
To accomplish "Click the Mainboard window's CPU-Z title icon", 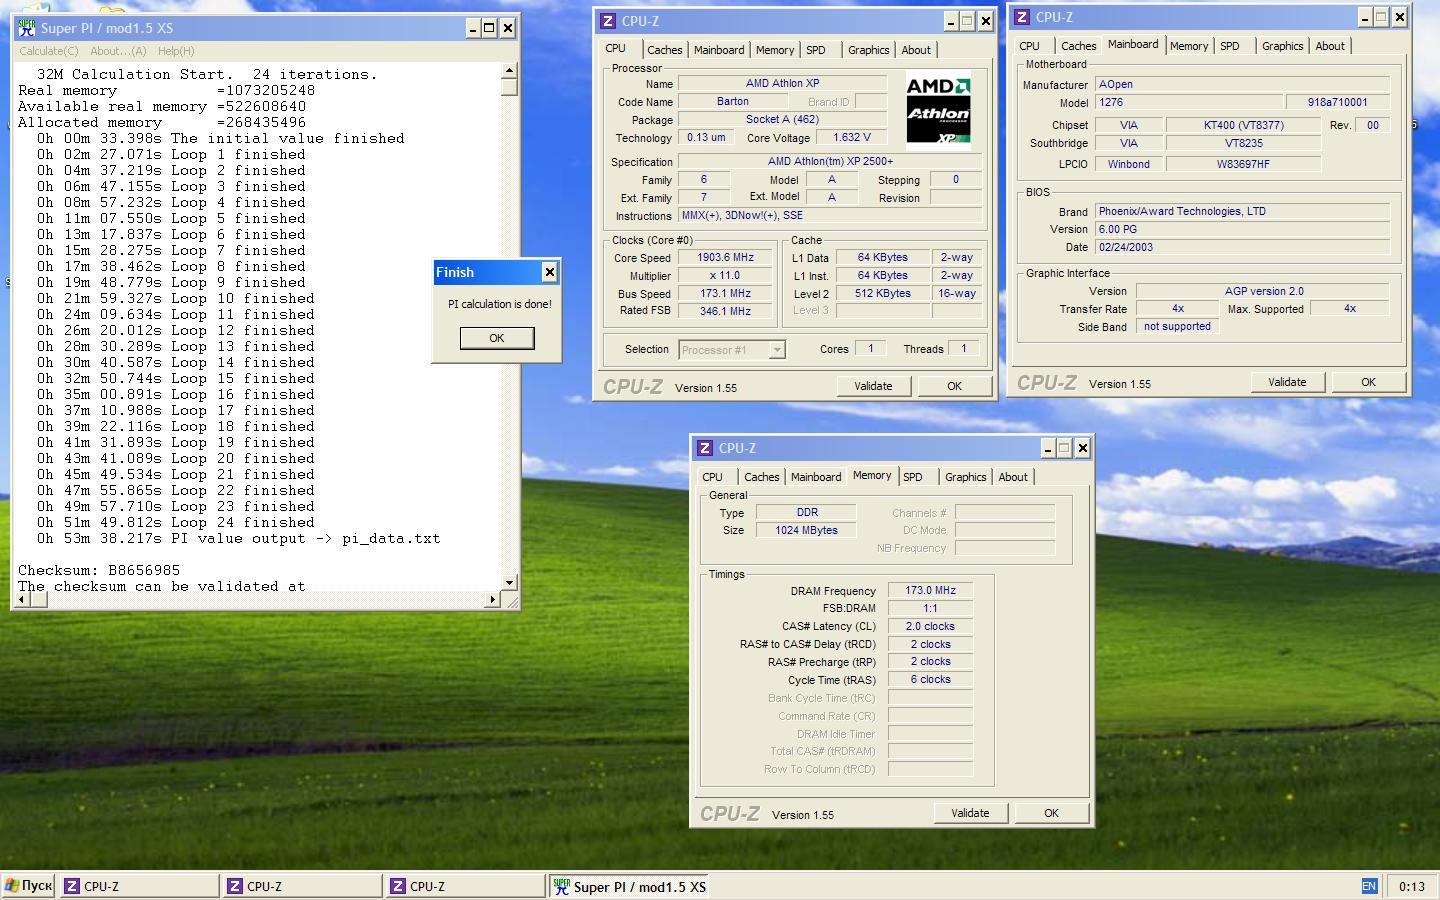I will tap(1022, 17).
